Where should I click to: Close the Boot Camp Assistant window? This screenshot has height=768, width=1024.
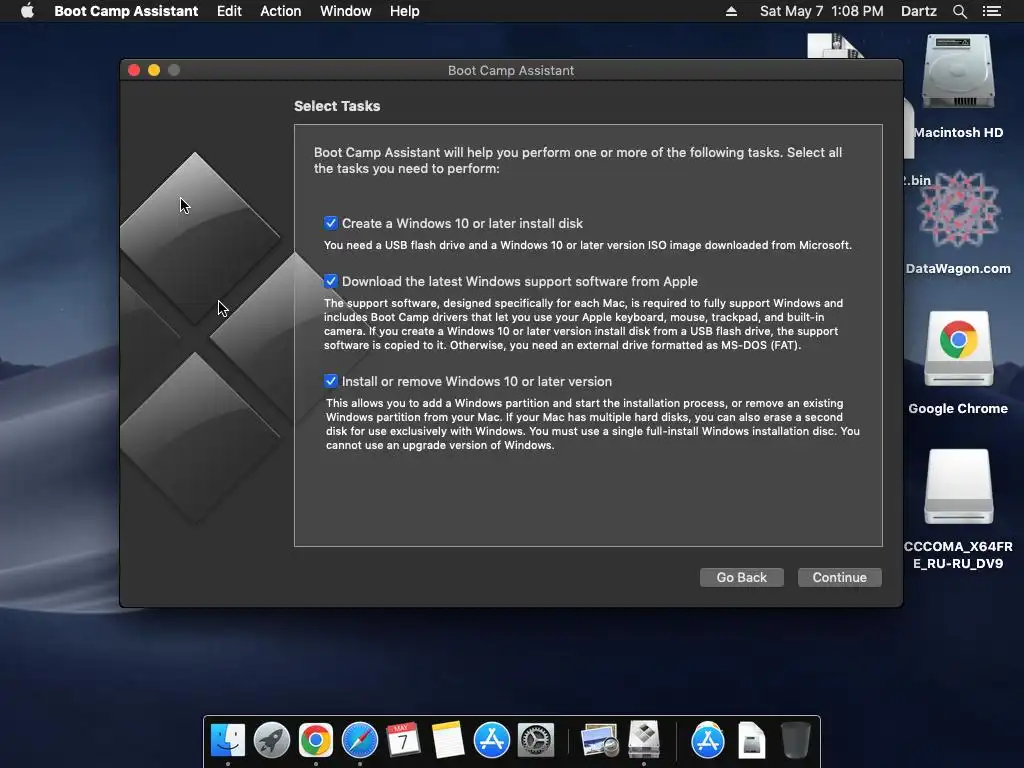pyautogui.click(x=134, y=70)
